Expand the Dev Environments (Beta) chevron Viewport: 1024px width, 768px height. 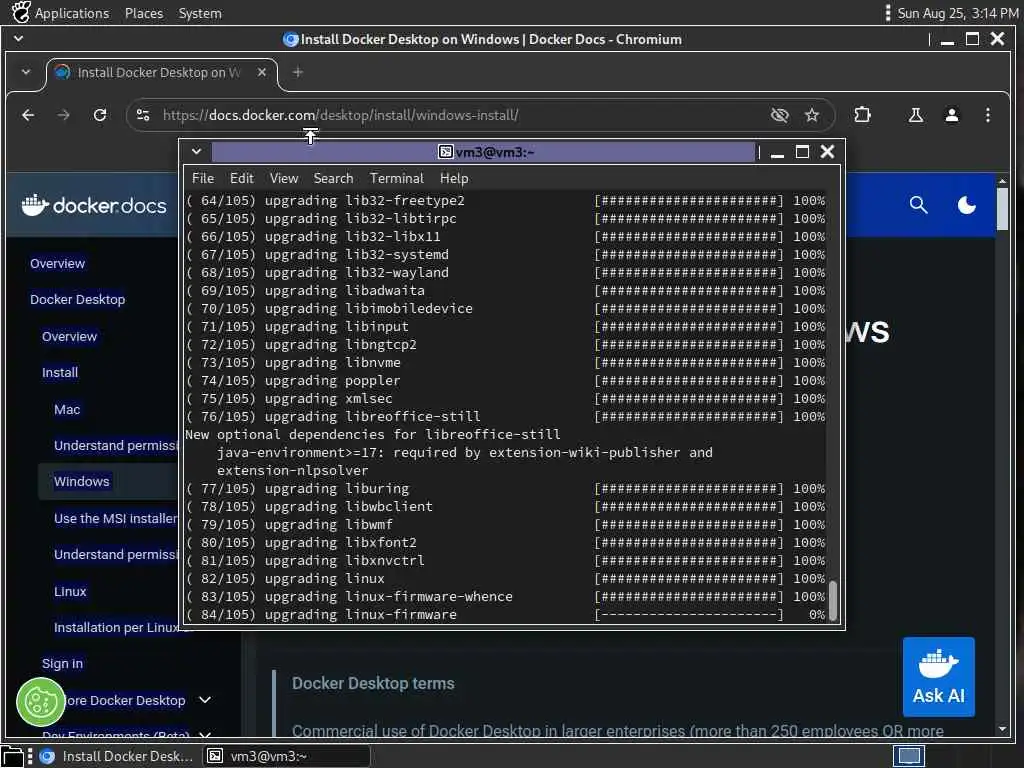205,735
